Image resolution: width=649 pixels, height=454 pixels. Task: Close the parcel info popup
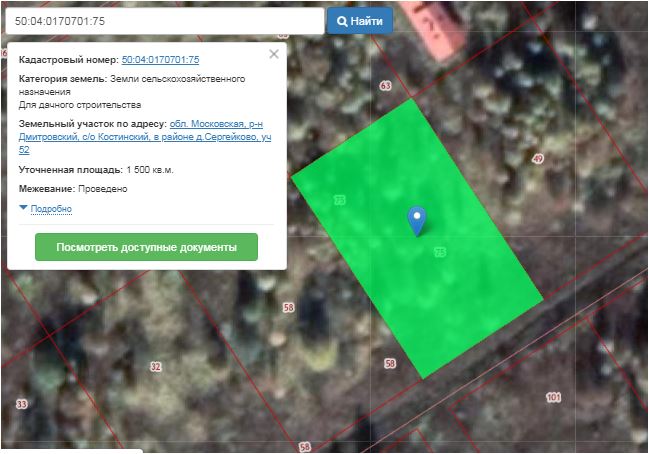[274, 54]
